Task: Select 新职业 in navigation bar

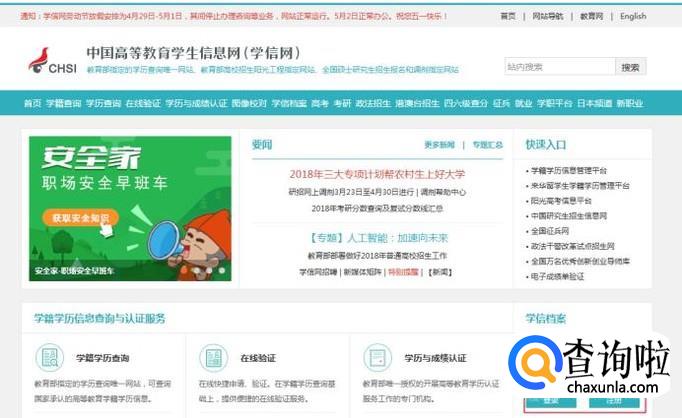Action: [x=630, y=103]
